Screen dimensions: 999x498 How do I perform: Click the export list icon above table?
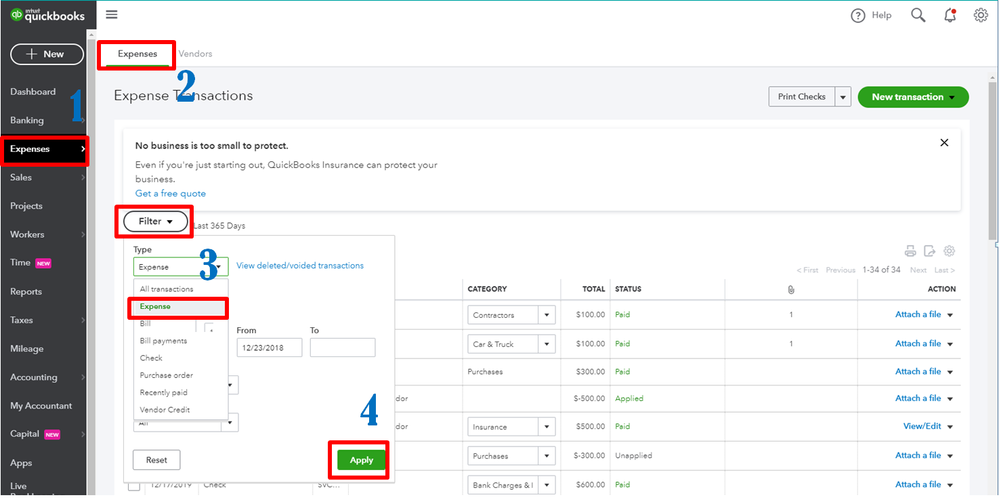pyautogui.click(x=930, y=250)
